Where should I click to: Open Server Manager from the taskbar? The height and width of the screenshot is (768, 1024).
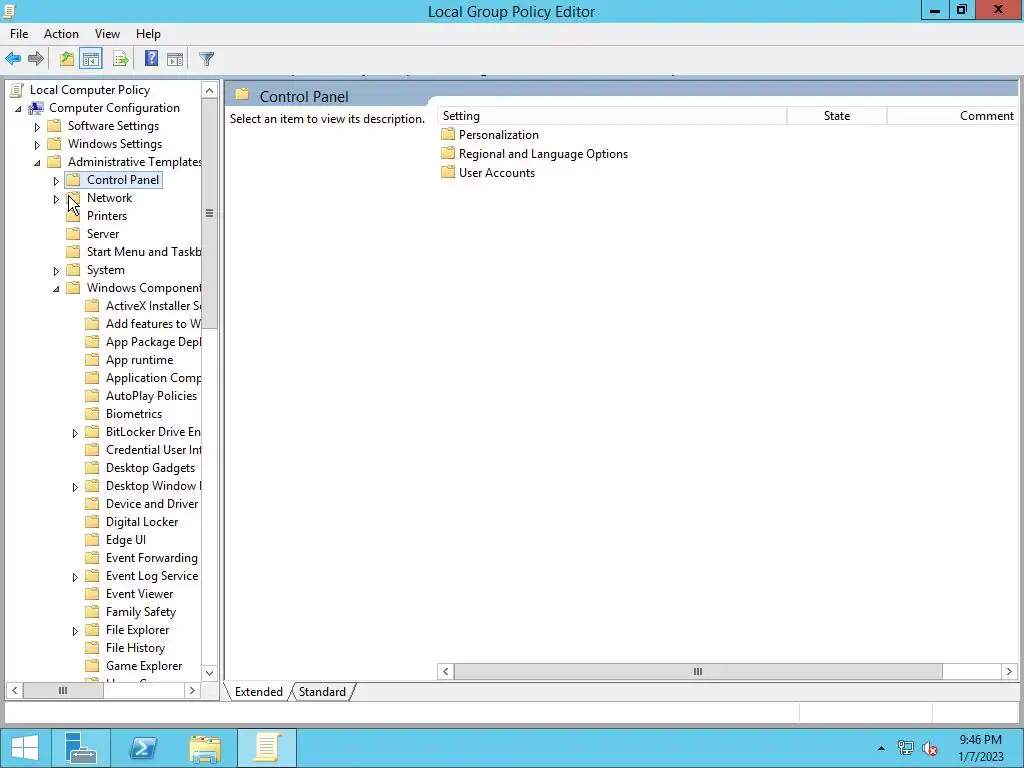(x=81, y=748)
